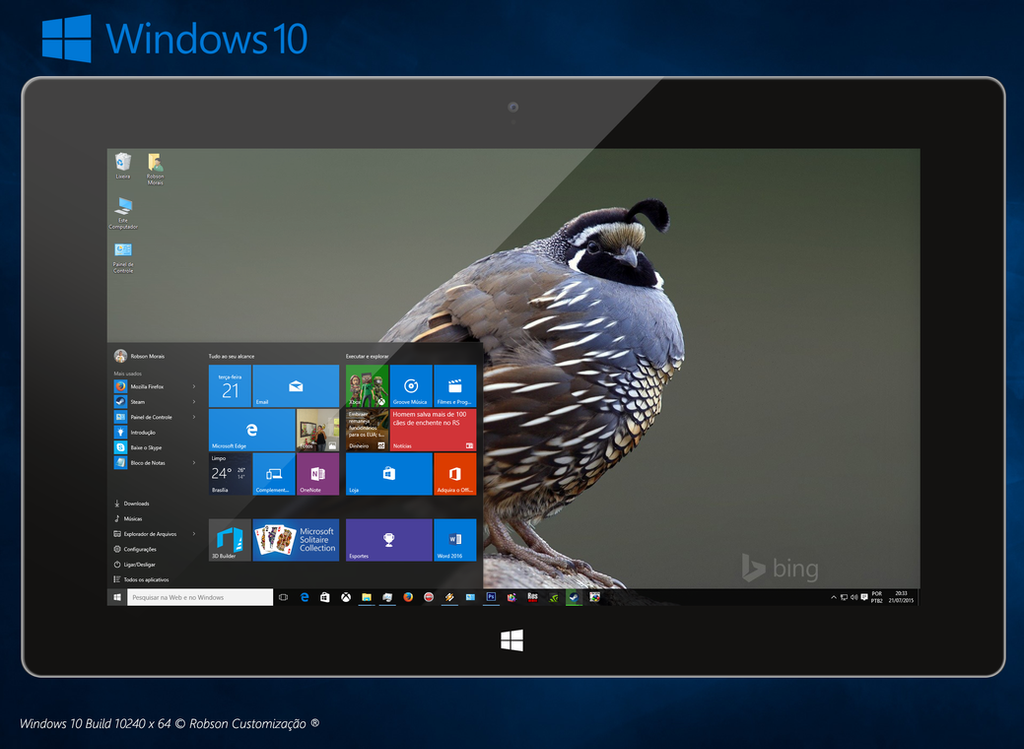
Task: Expand Explorador de Arquivos jump list arrow
Action: [x=194, y=534]
